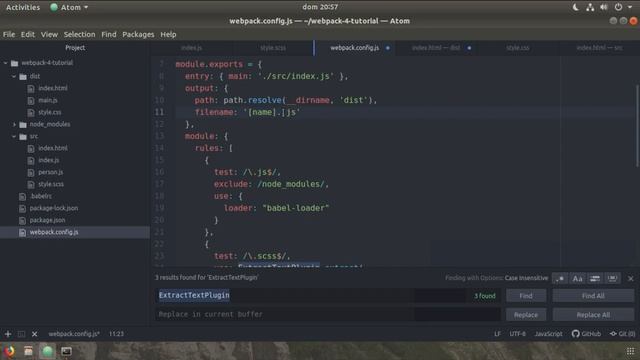Viewport: 640px width, 360px height.
Task: Open the Packages menu
Action: tap(138, 34)
